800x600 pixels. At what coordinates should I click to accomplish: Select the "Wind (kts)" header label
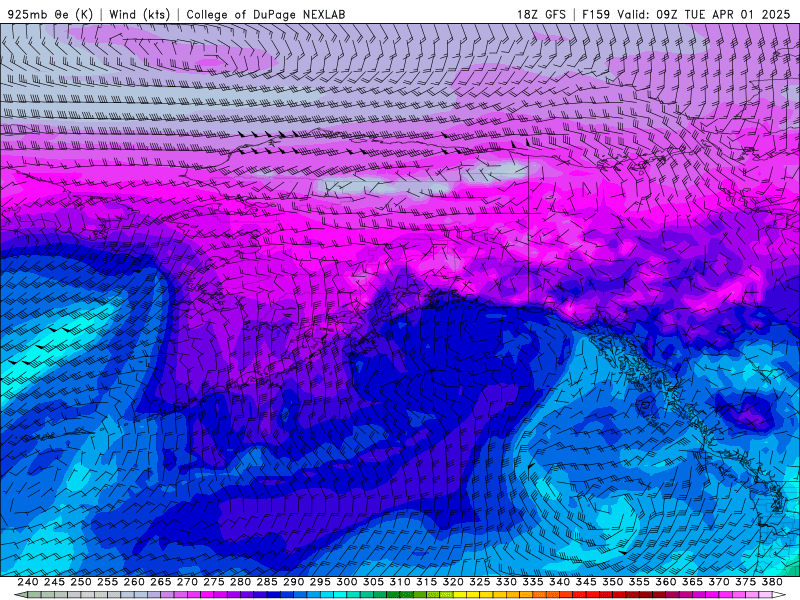(x=139, y=14)
